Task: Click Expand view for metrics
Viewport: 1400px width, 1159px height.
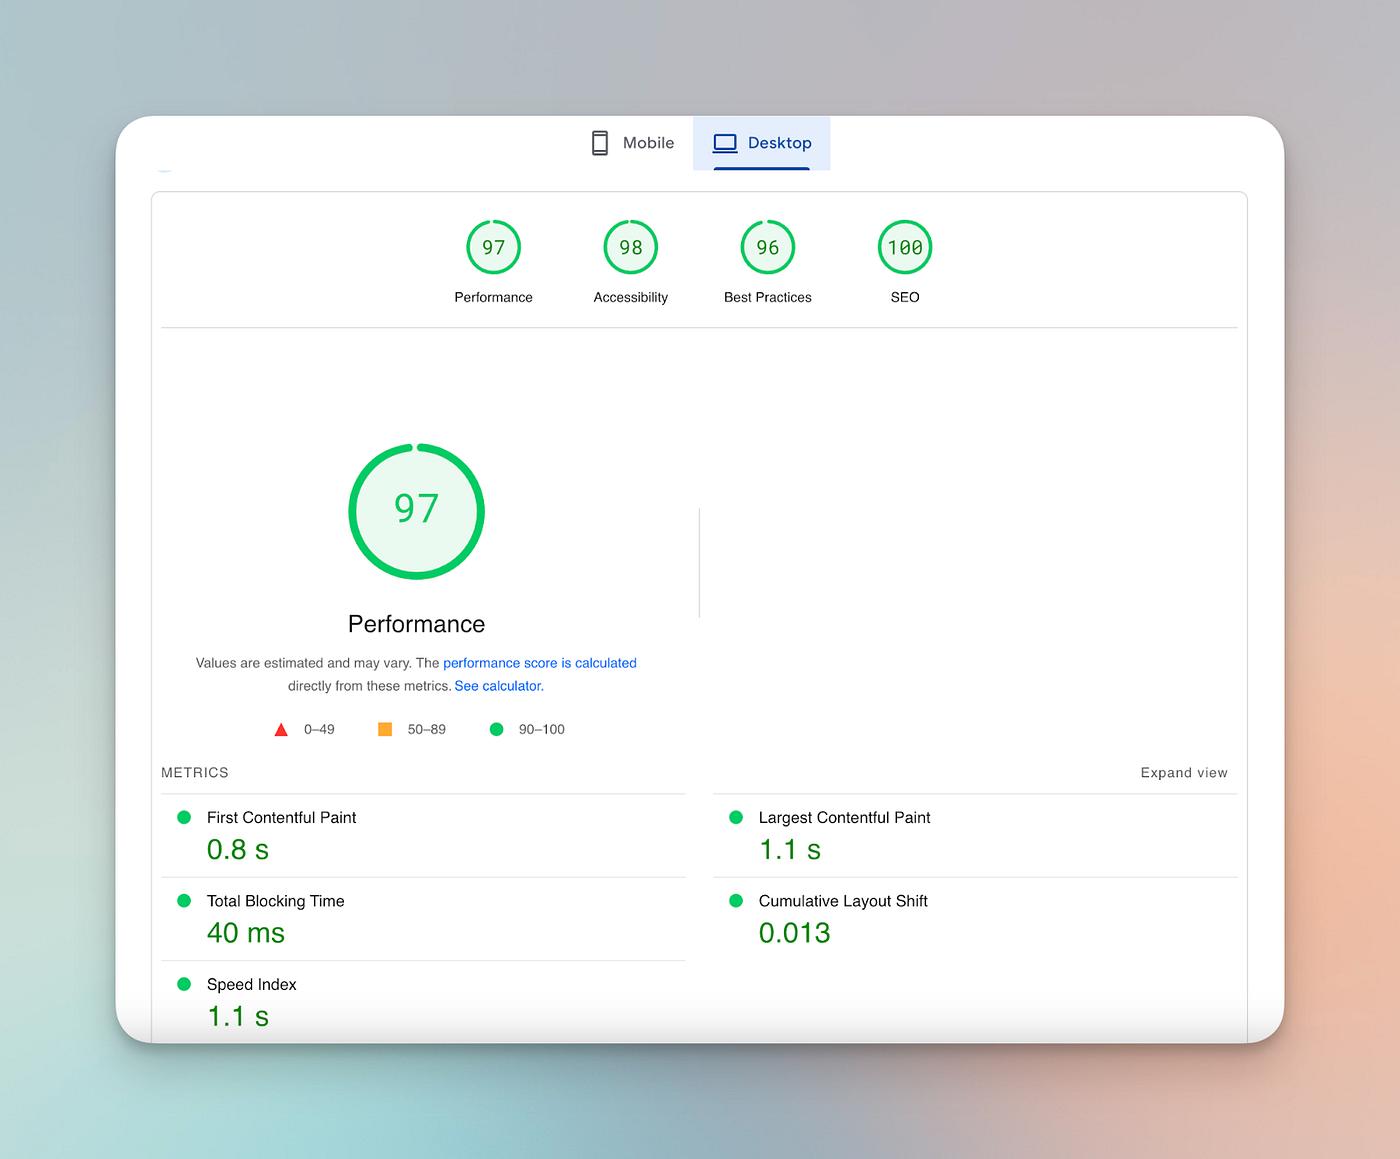Action: pyautogui.click(x=1184, y=773)
